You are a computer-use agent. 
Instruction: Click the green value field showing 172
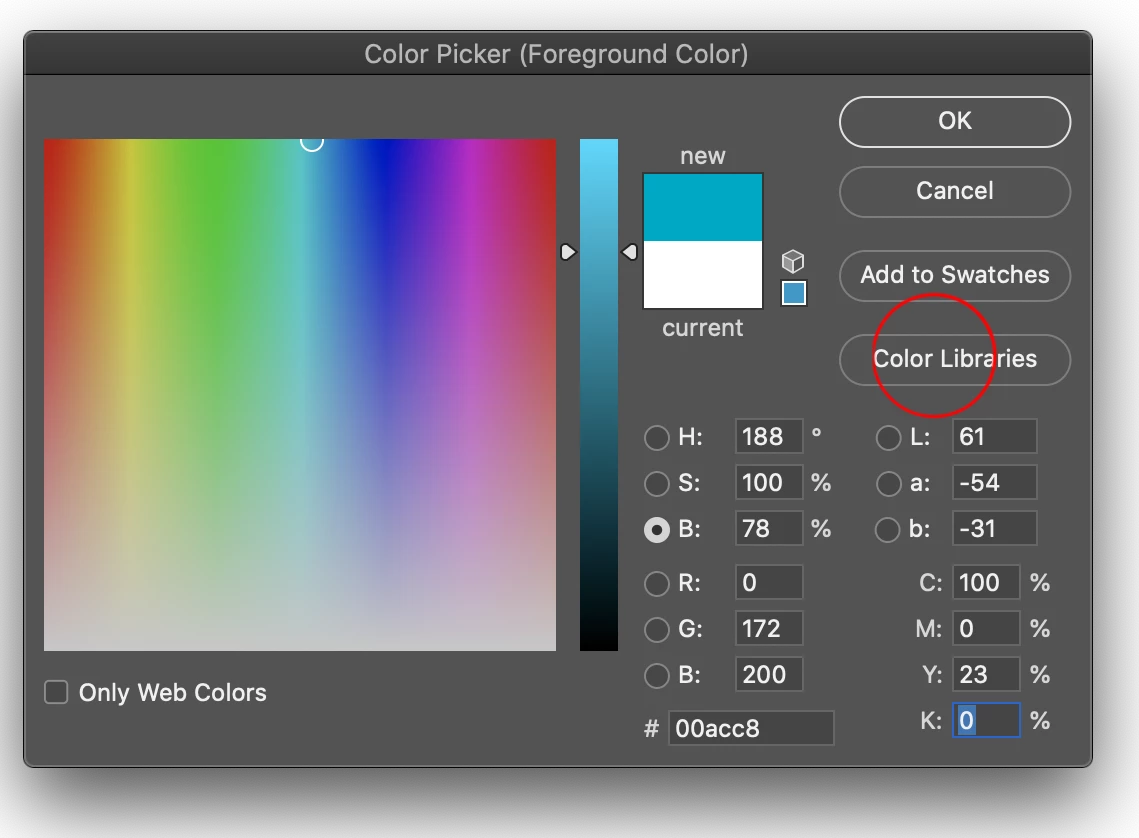(x=769, y=628)
